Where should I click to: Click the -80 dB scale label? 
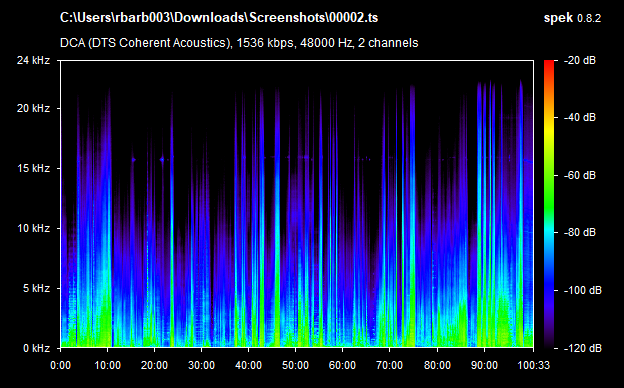[x=580, y=232]
